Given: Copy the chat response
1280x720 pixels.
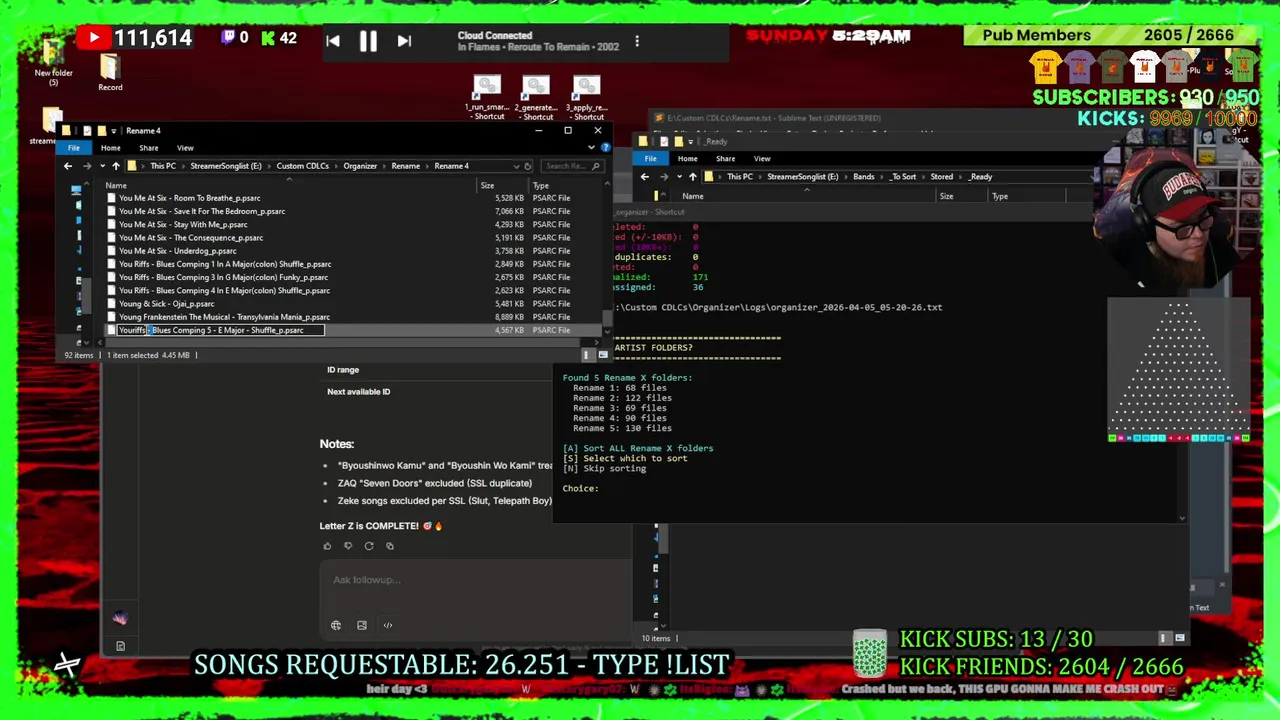Looking at the screenshot, I should click(390, 546).
